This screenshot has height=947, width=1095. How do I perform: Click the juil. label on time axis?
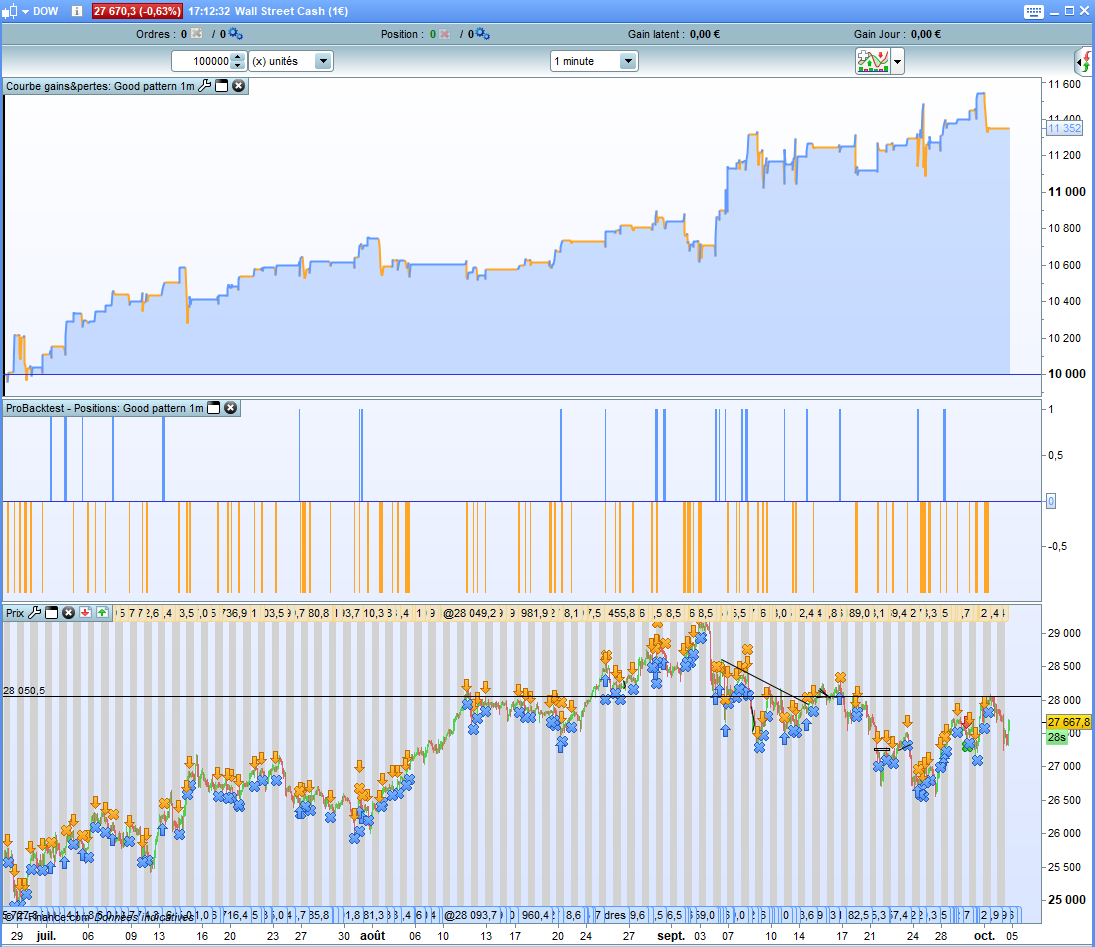tap(46, 936)
